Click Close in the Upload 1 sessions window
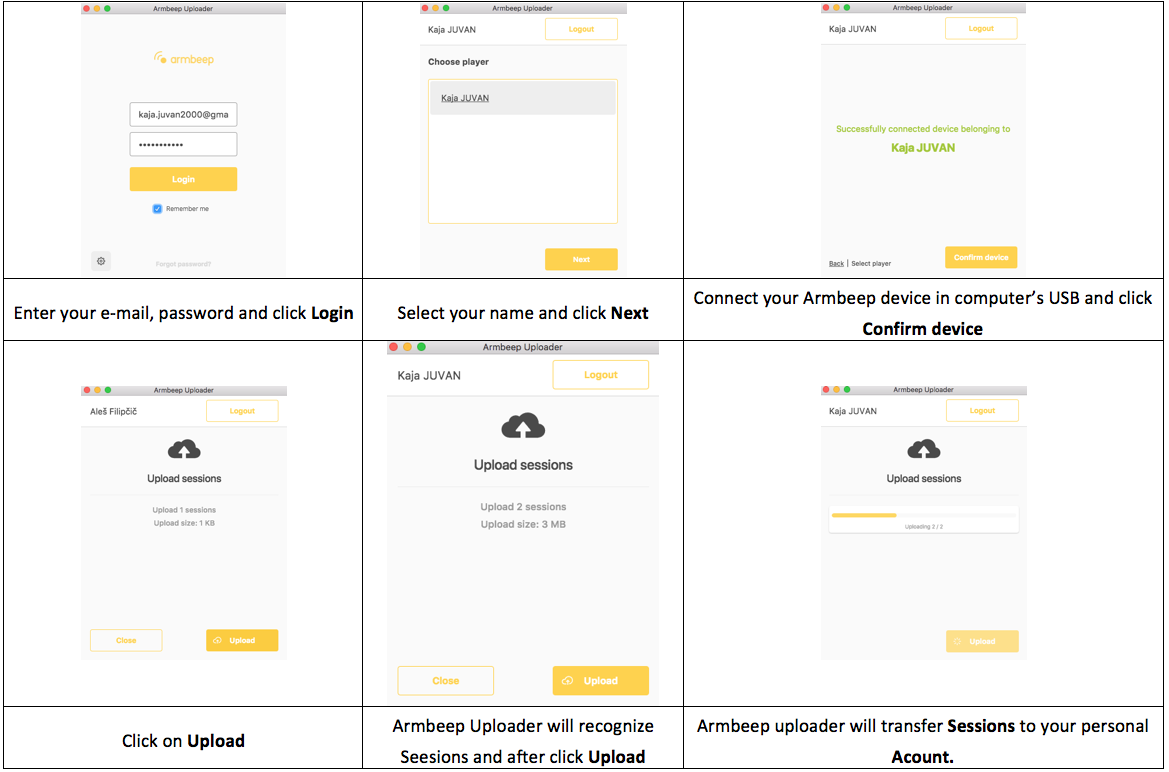Screen dimensions: 1169x772 [x=126, y=640]
